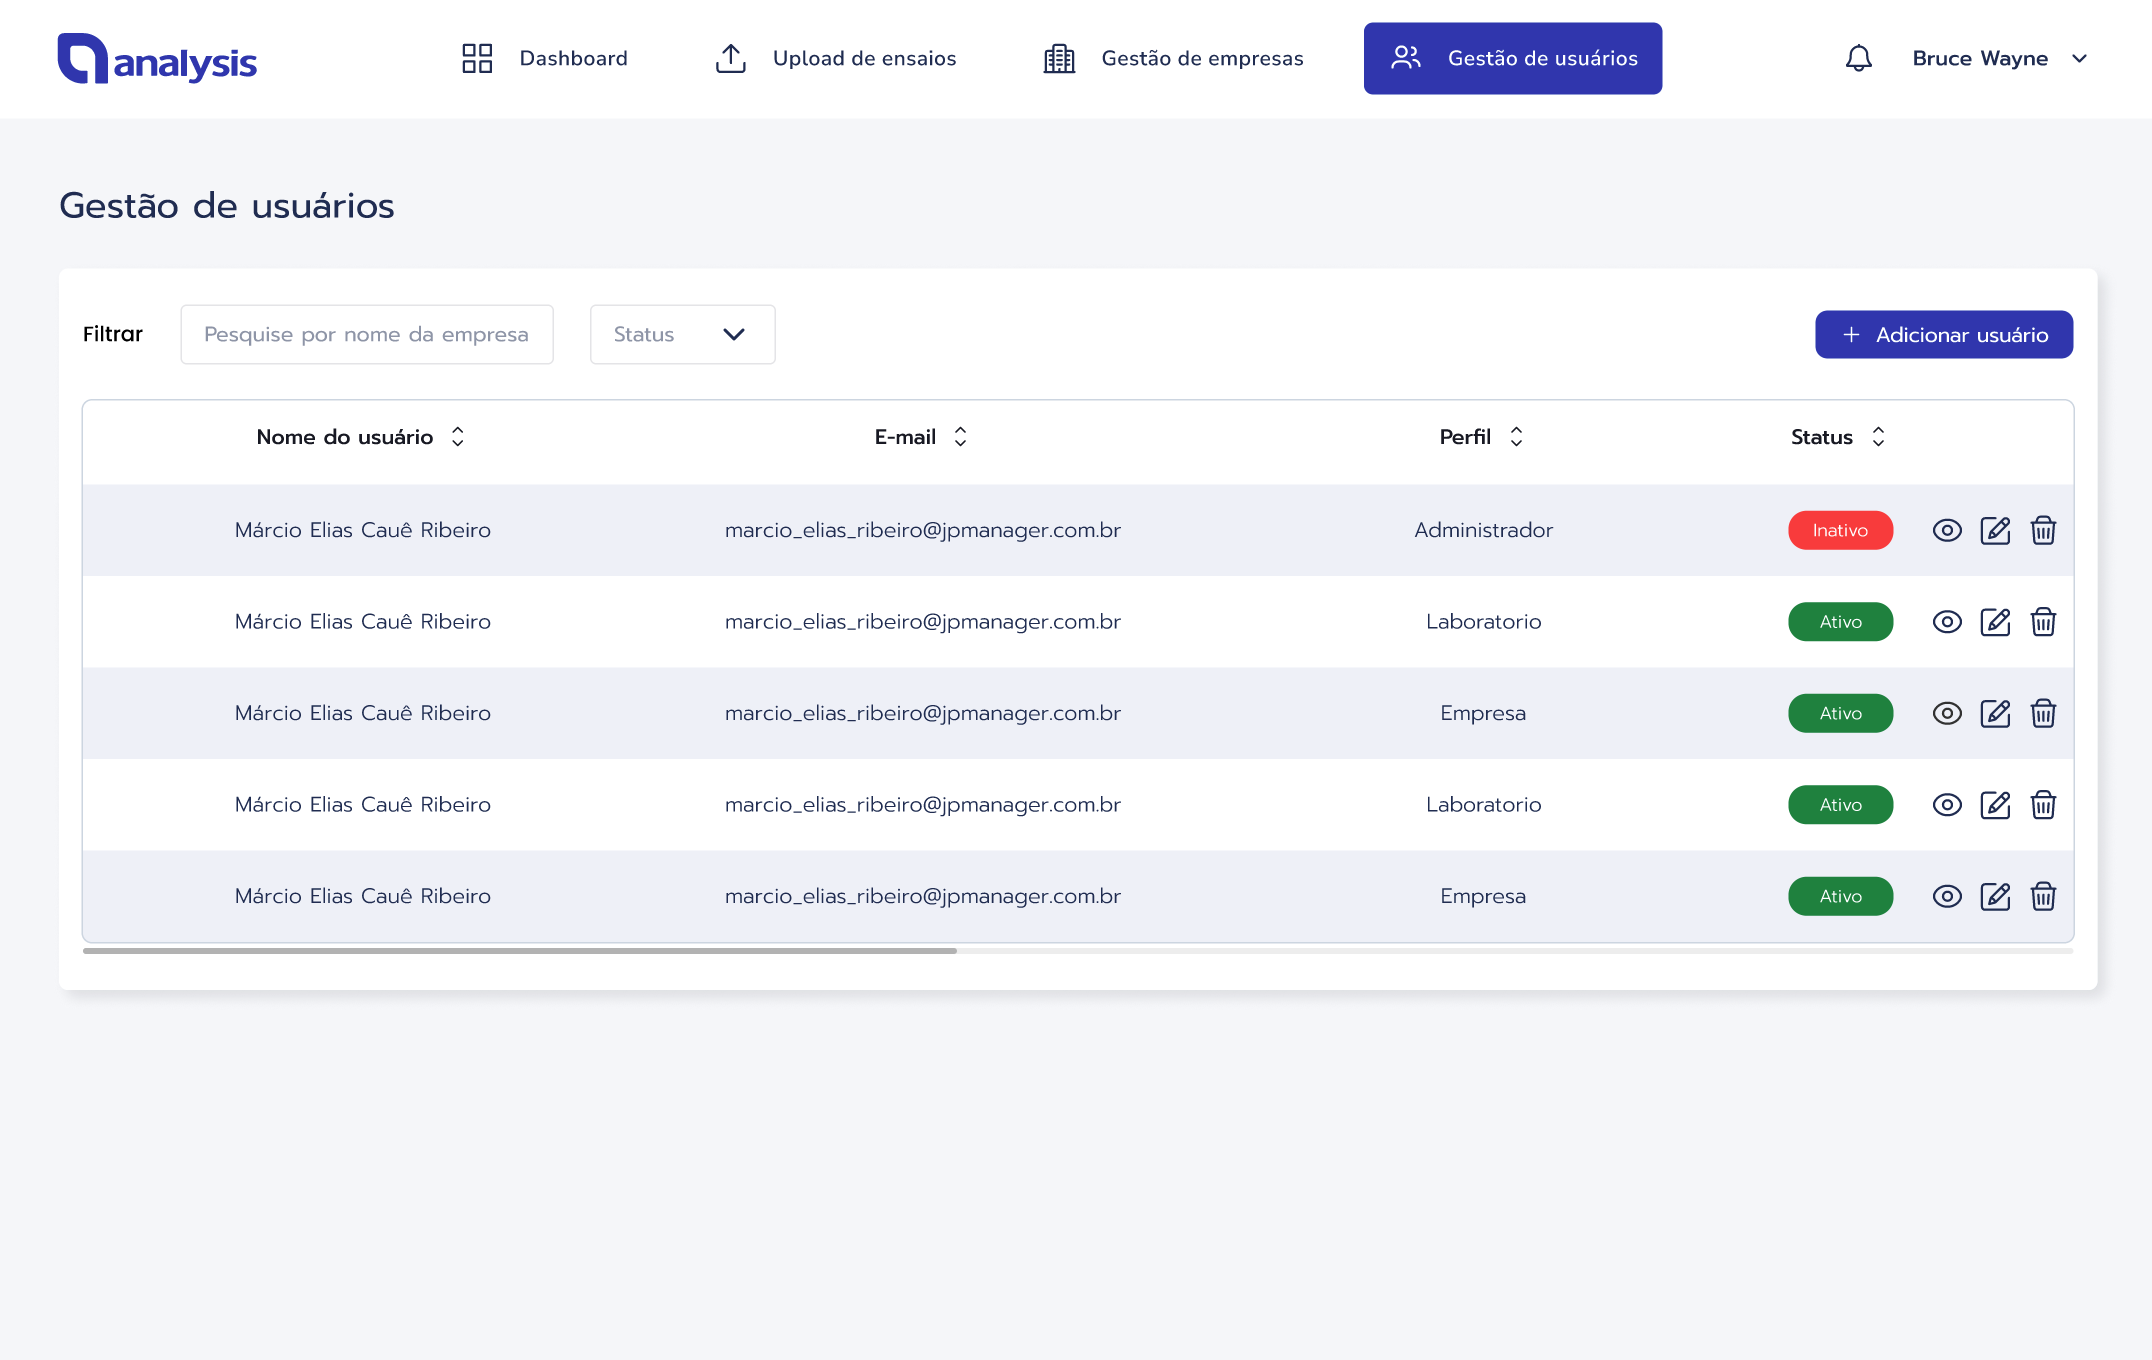Image resolution: width=2152 pixels, height=1360 pixels.
Task: Click the notification bell icon
Action: tap(1858, 59)
